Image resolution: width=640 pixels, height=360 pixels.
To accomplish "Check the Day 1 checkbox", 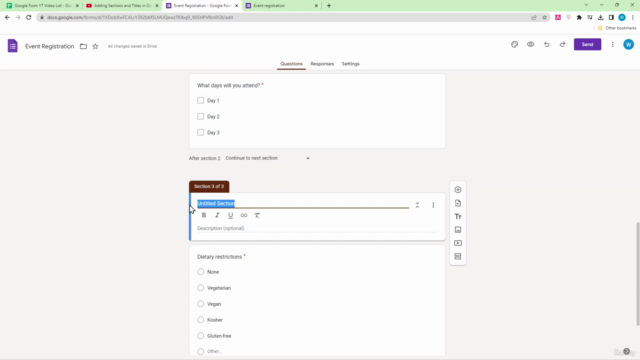I will click(200, 100).
